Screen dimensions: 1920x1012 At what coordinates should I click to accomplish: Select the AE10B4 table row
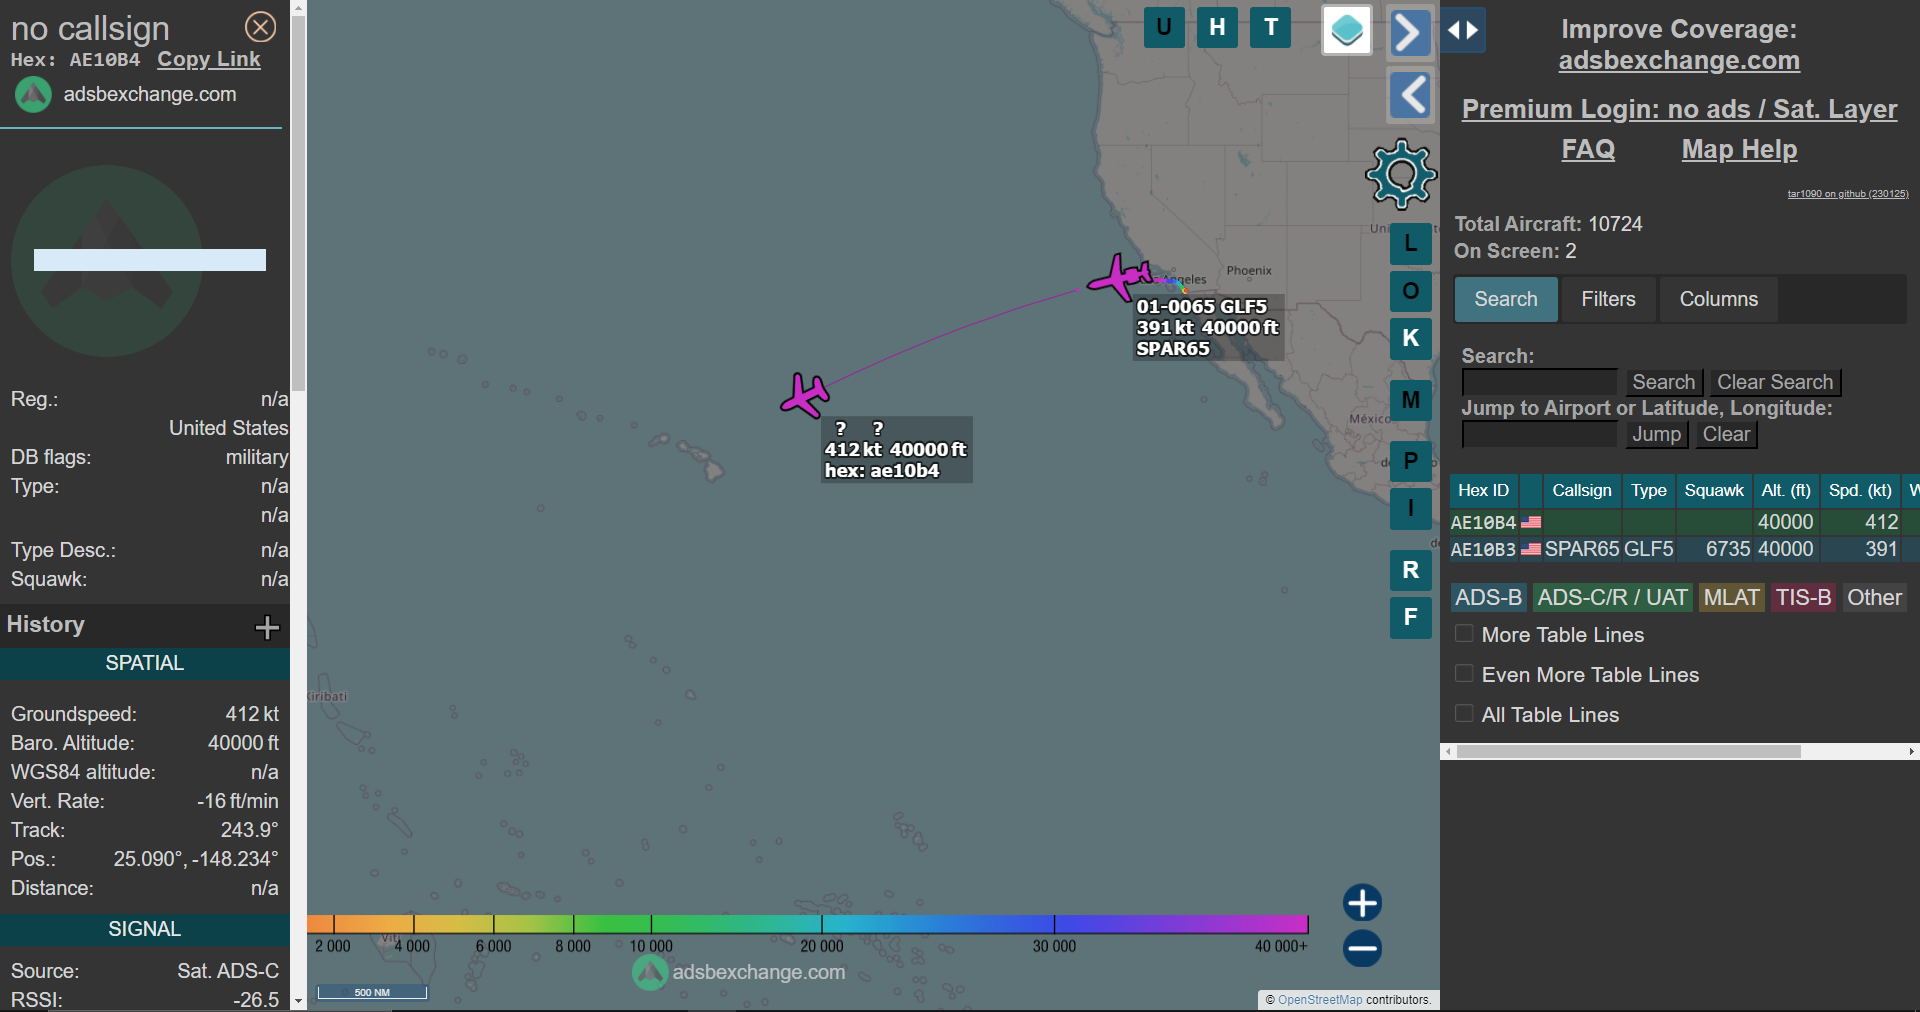[x=1684, y=522]
